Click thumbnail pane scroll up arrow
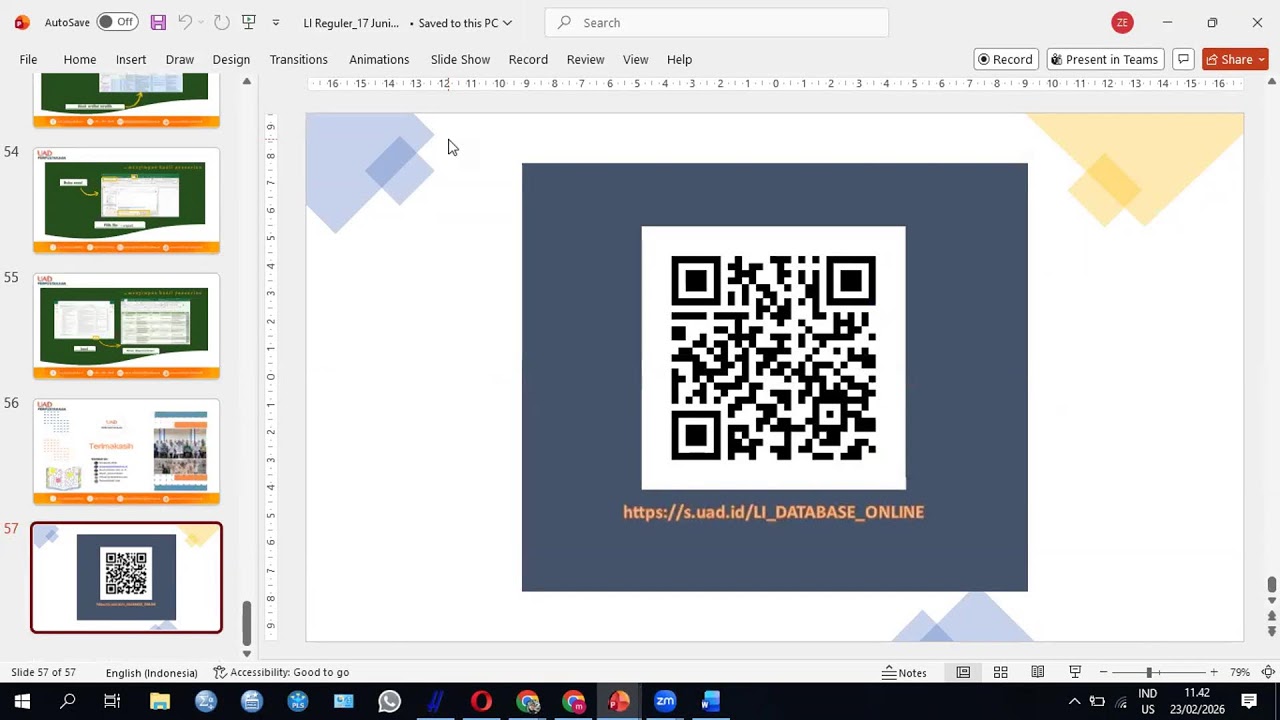Viewport: 1280px width, 720px height. pos(247,81)
